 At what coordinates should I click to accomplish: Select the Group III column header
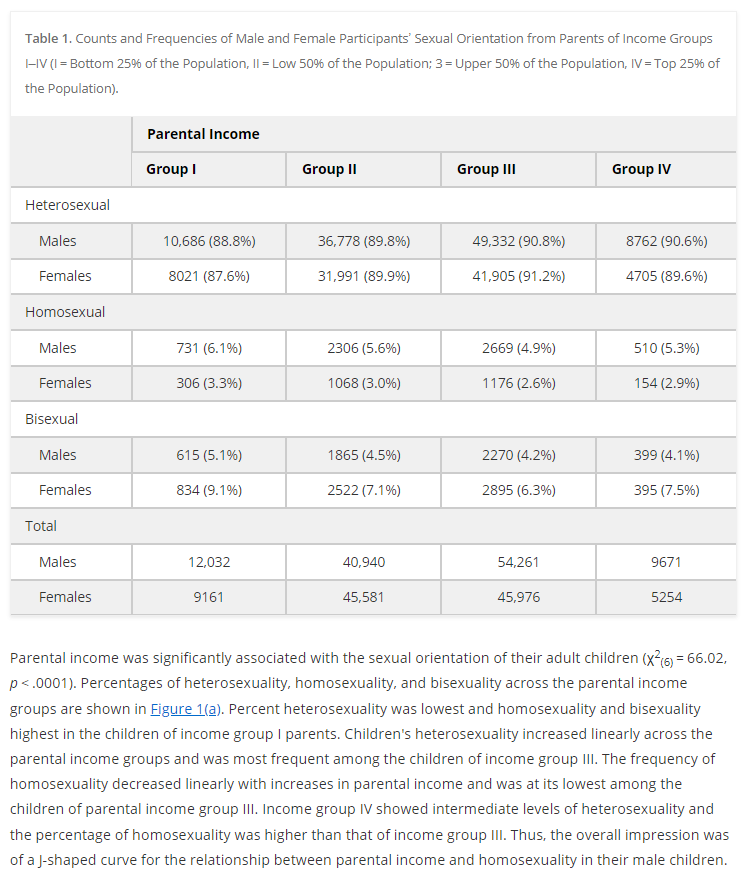(486, 169)
